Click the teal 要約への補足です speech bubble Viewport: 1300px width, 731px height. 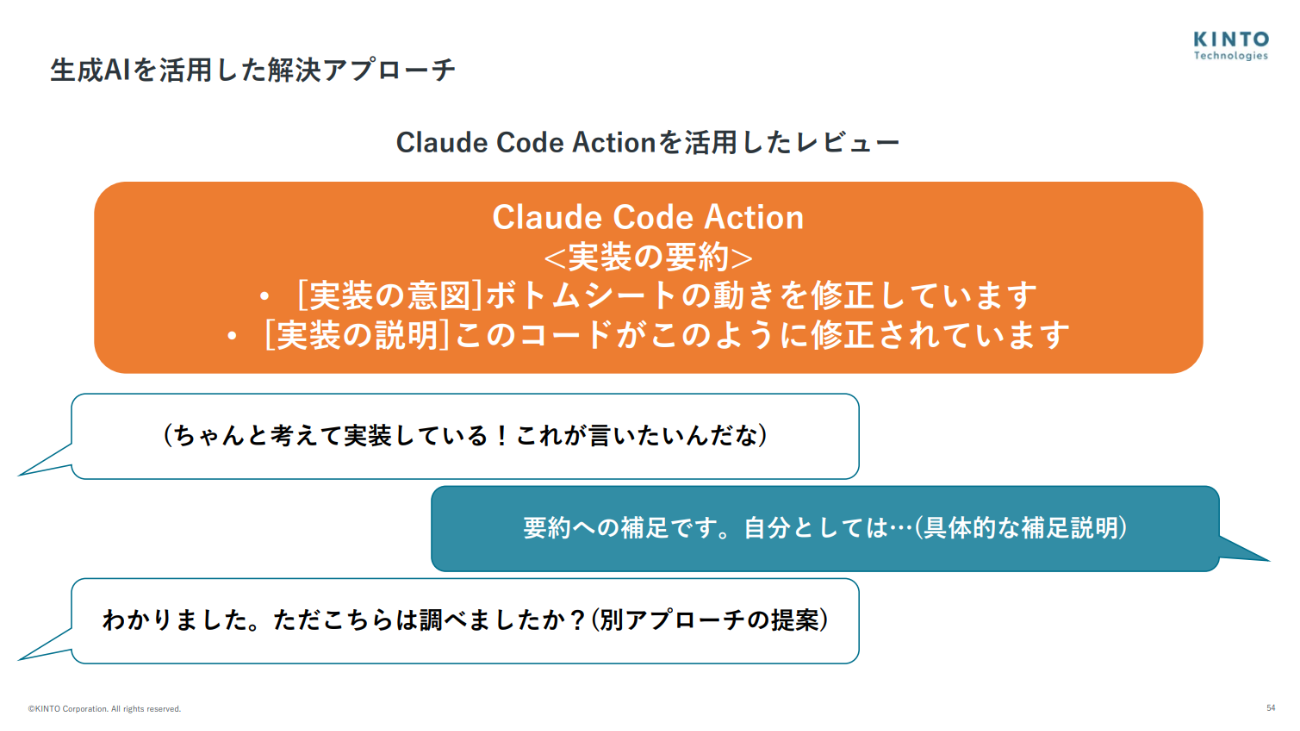coord(824,528)
